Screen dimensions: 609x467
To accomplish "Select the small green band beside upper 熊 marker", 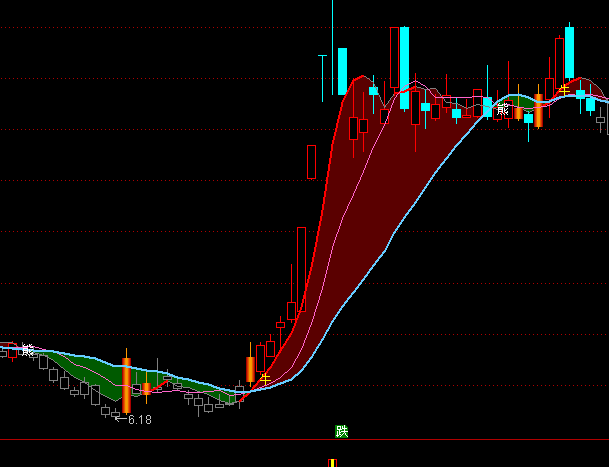I will 516,103.
